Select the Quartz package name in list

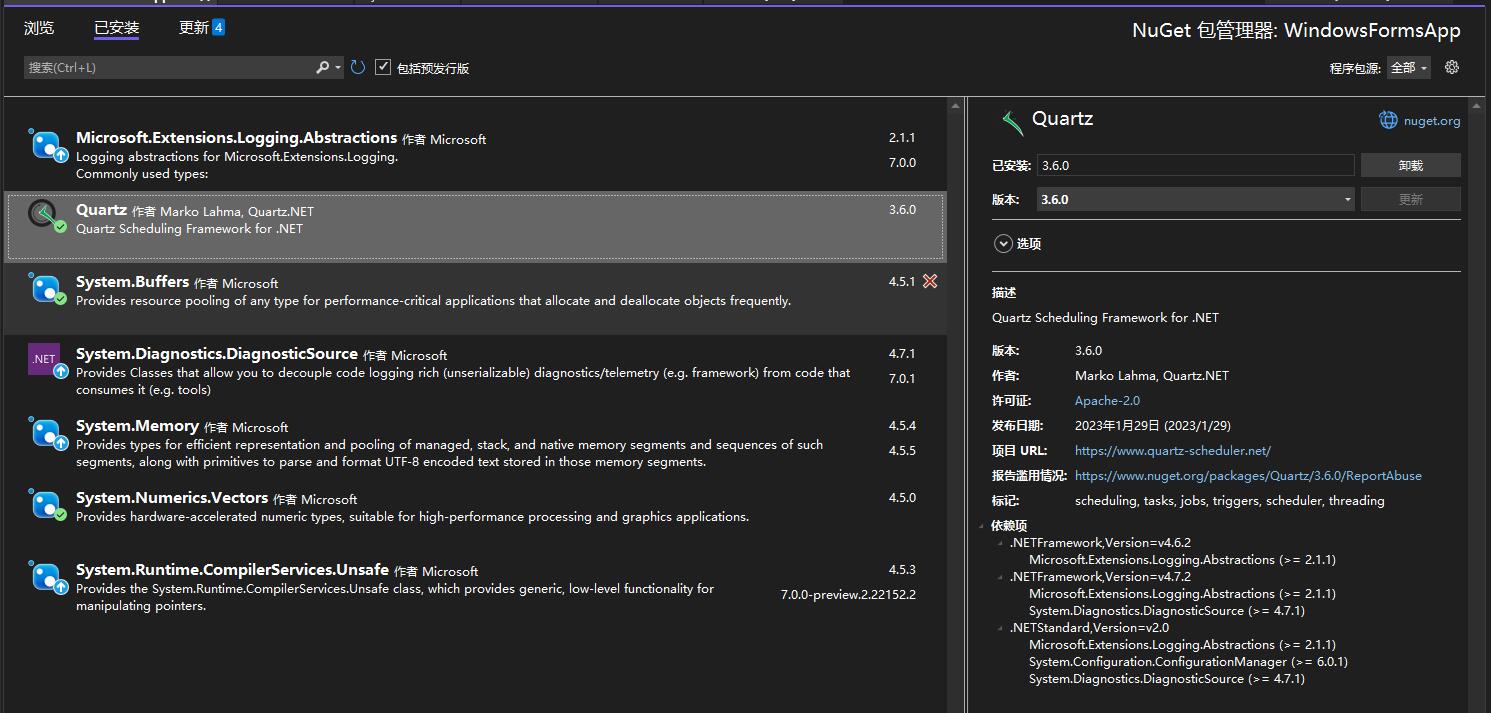[101, 210]
